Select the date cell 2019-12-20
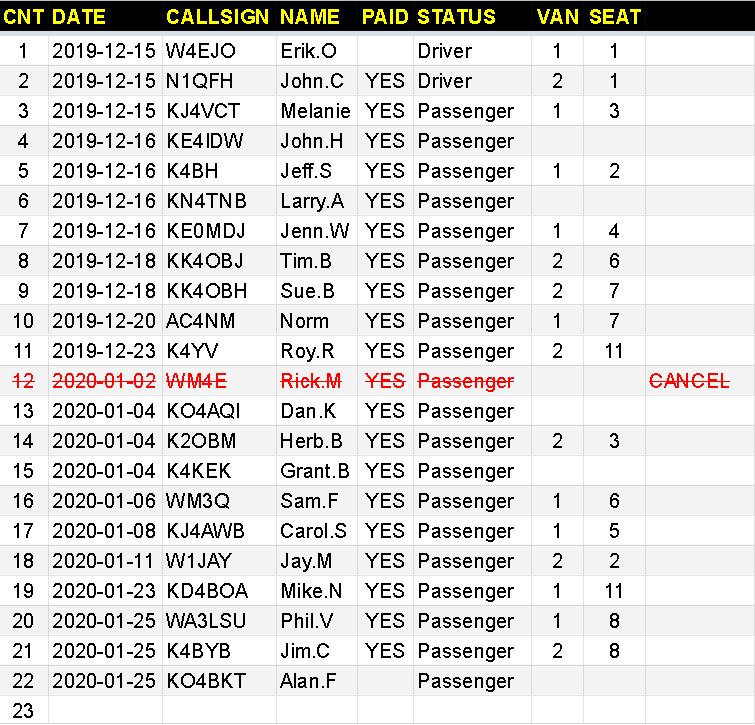The height and width of the screenshot is (725, 755). point(104,321)
